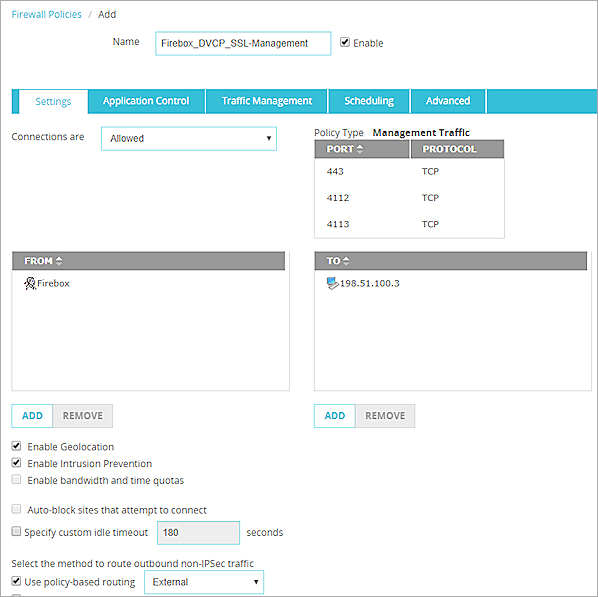Click the host computer icon beside 198.51.100.3
598x597 pixels.
tap(333, 283)
